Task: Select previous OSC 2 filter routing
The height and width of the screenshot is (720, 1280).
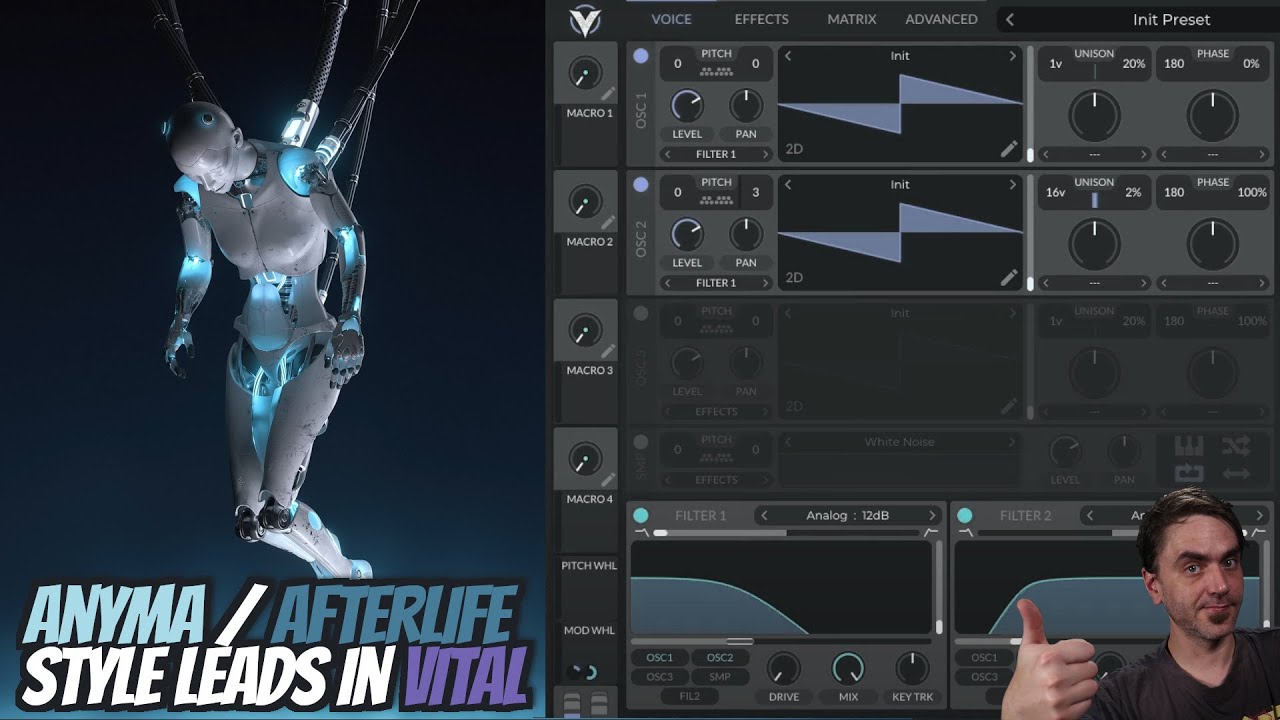Action: pyautogui.click(x=667, y=283)
